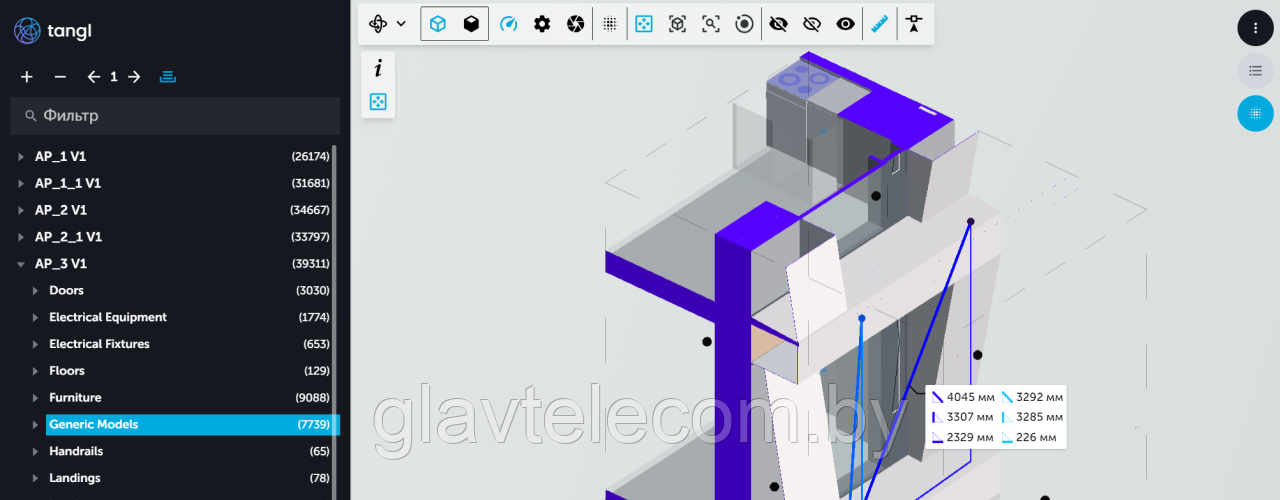The height and width of the screenshot is (500, 1280).
Task: Fit selected object in view
Action: (x=677, y=24)
